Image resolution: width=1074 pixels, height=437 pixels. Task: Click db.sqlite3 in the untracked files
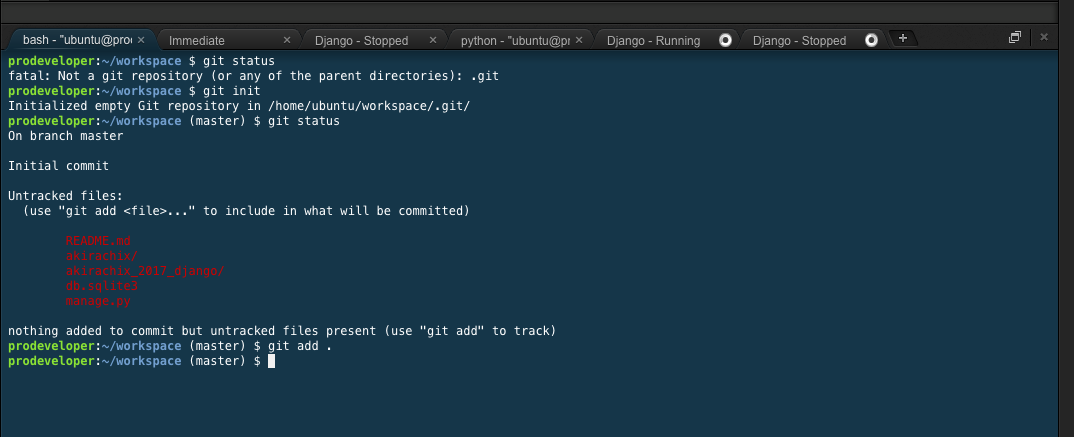coord(101,285)
